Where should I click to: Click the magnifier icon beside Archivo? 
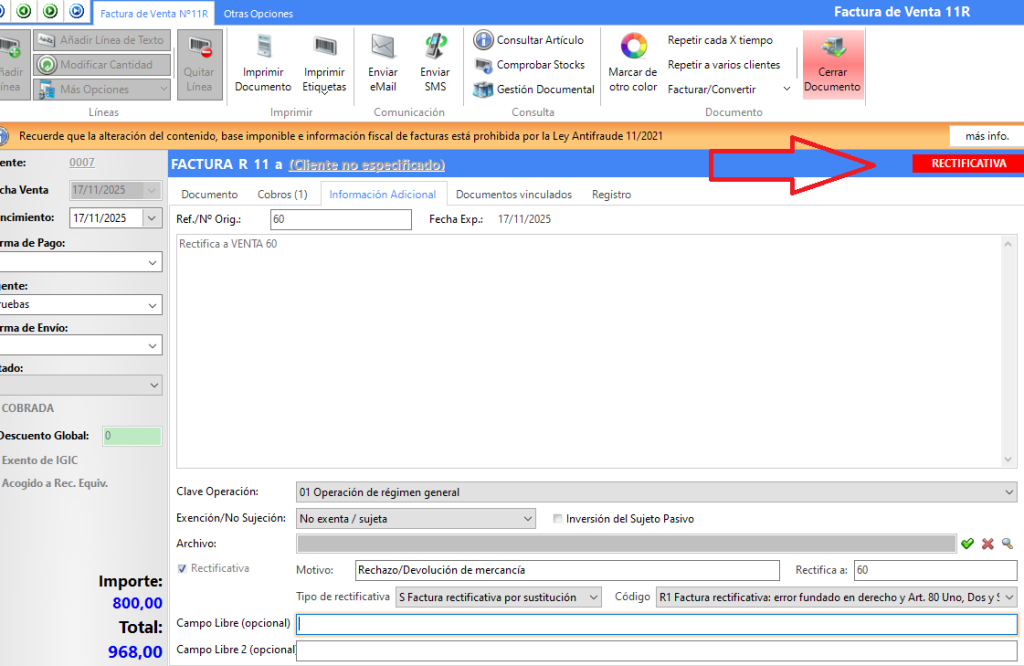(x=1007, y=544)
